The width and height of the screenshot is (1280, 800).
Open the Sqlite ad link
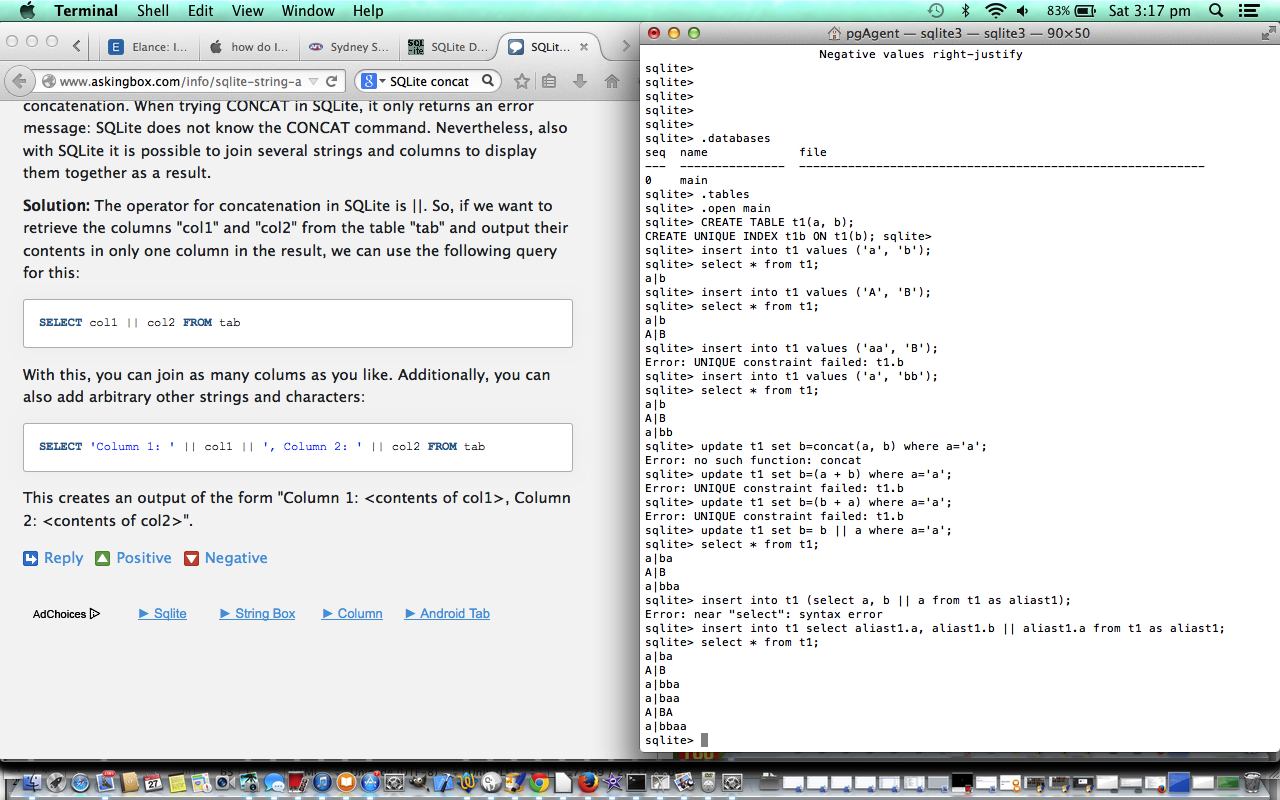(162, 613)
